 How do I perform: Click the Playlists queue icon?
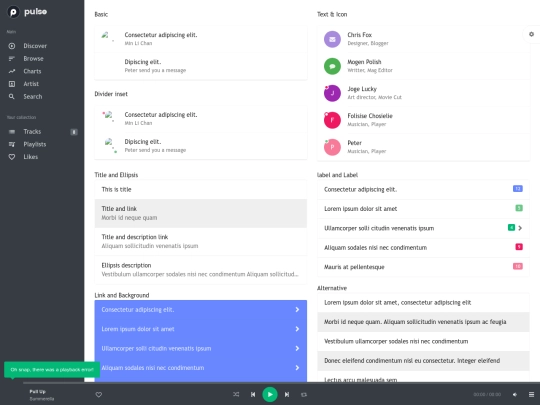[x=12, y=144]
